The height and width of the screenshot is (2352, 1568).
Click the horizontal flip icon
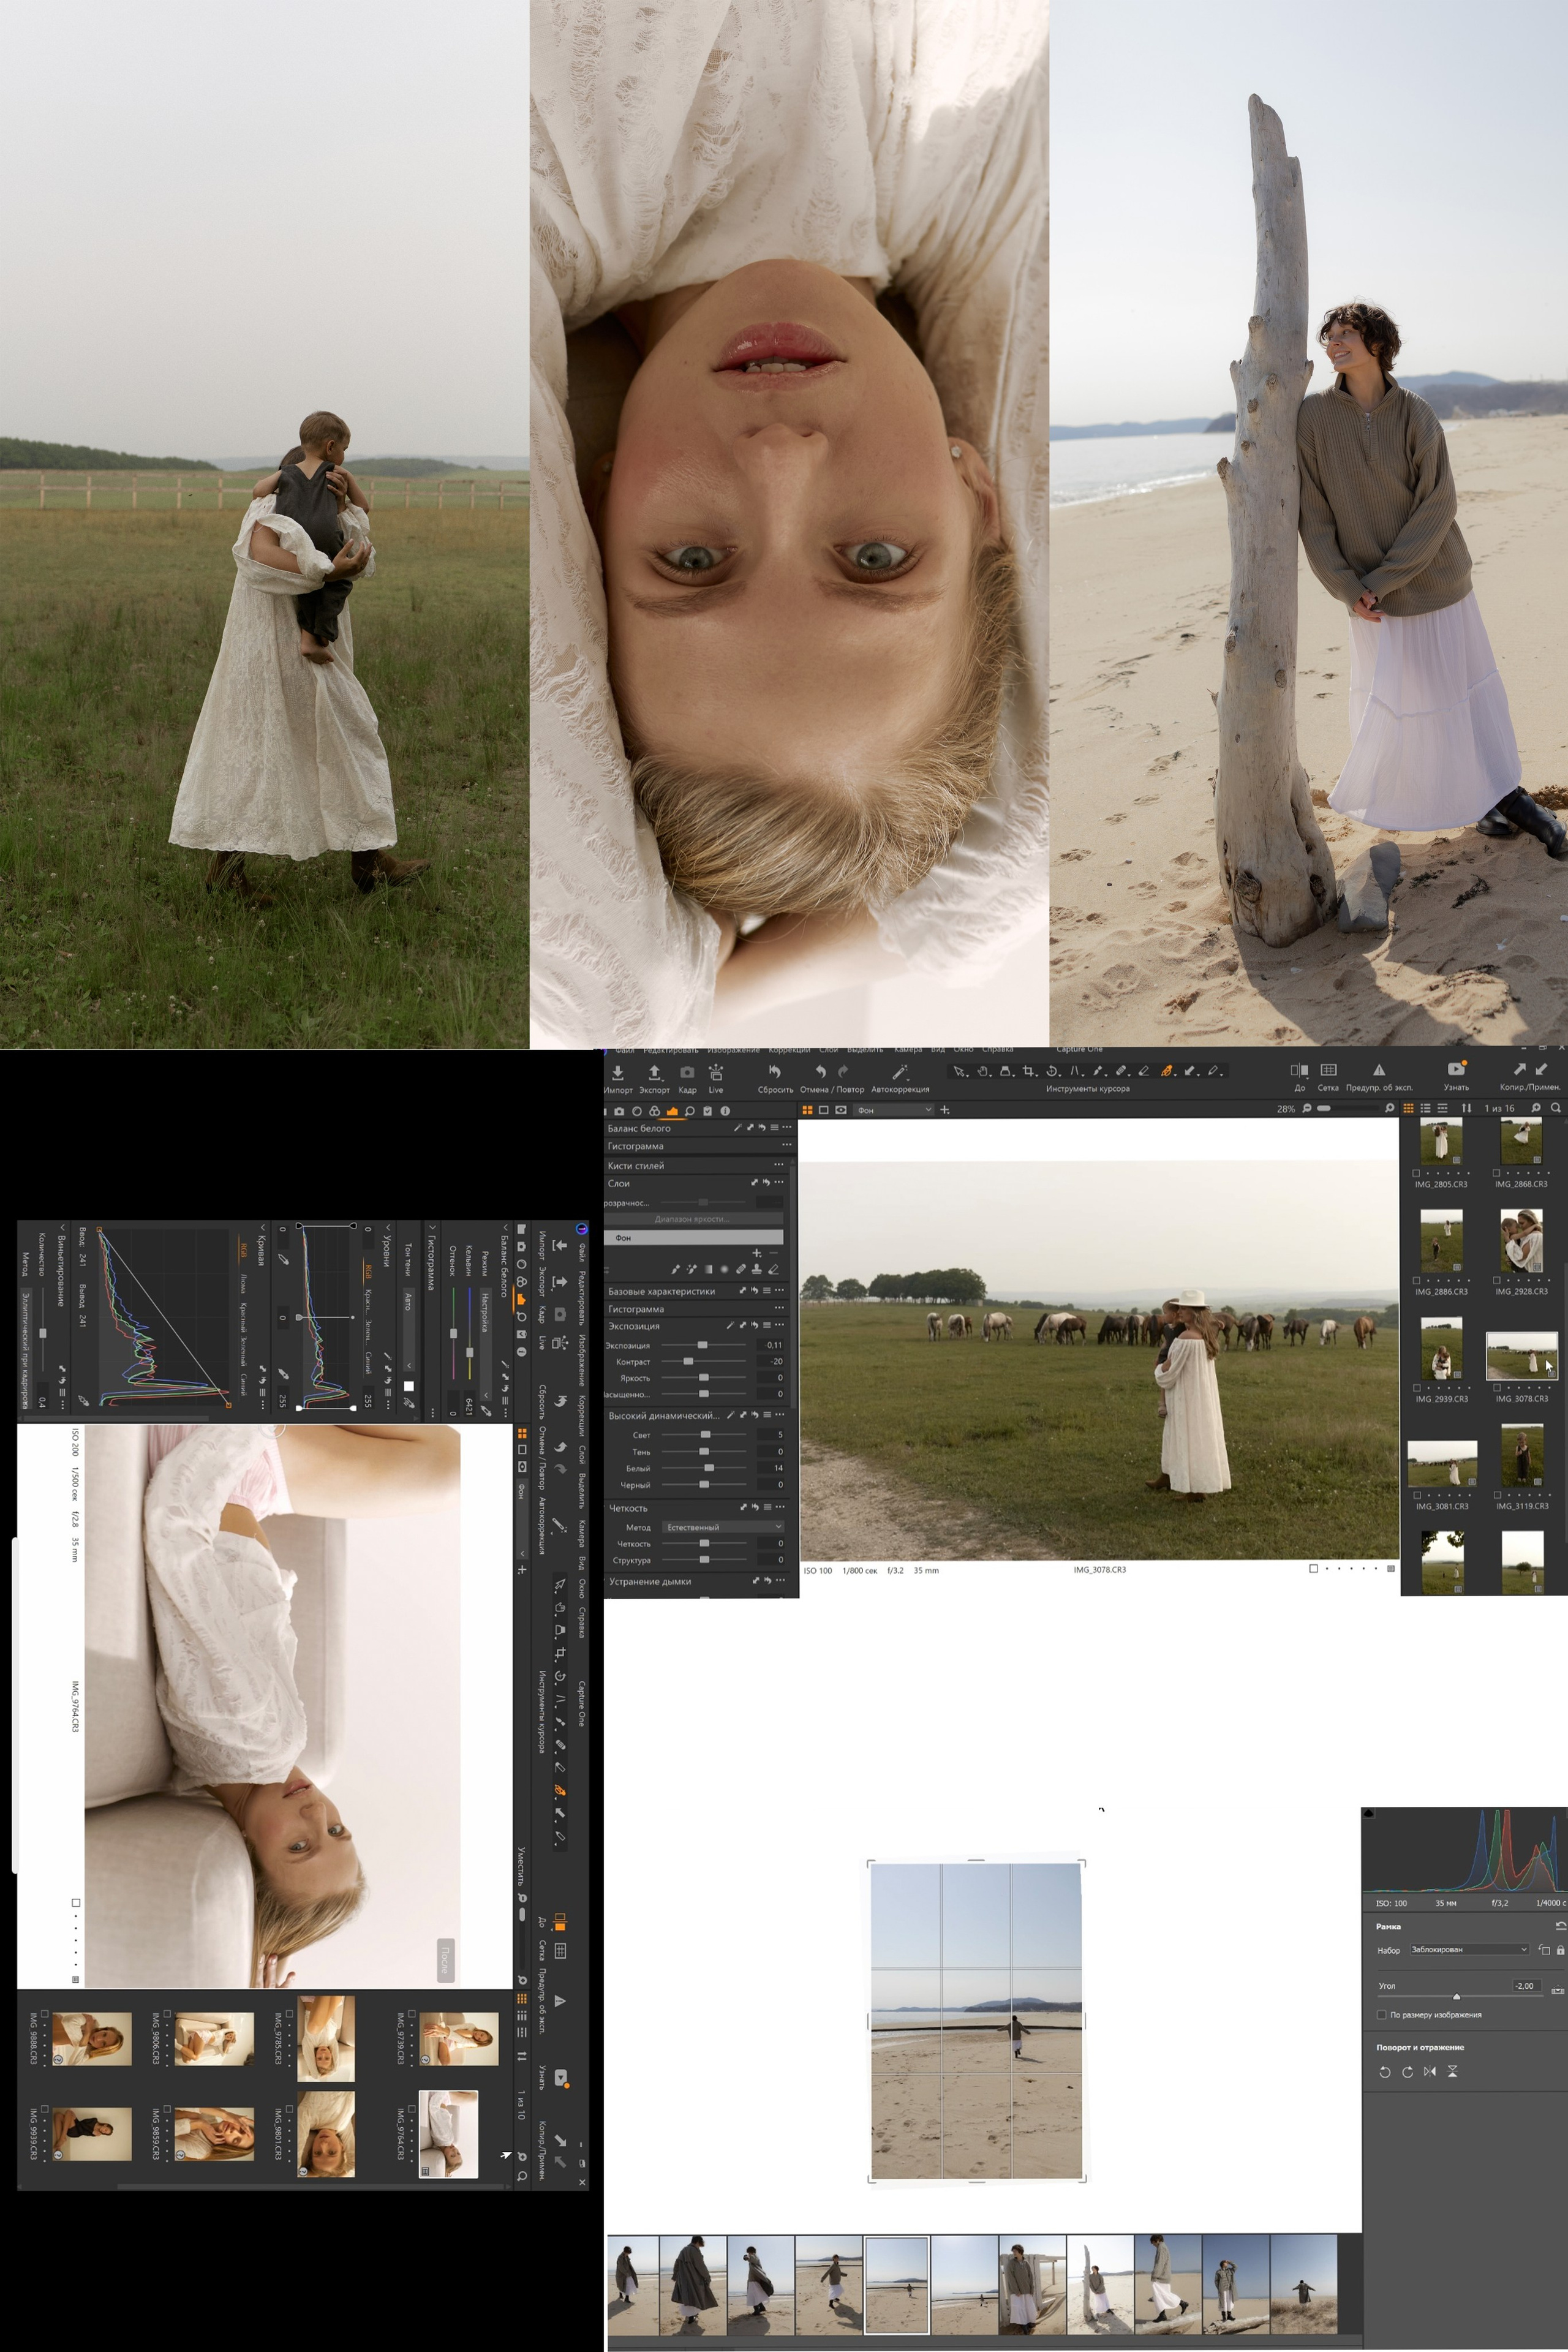pyautogui.click(x=1430, y=2072)
